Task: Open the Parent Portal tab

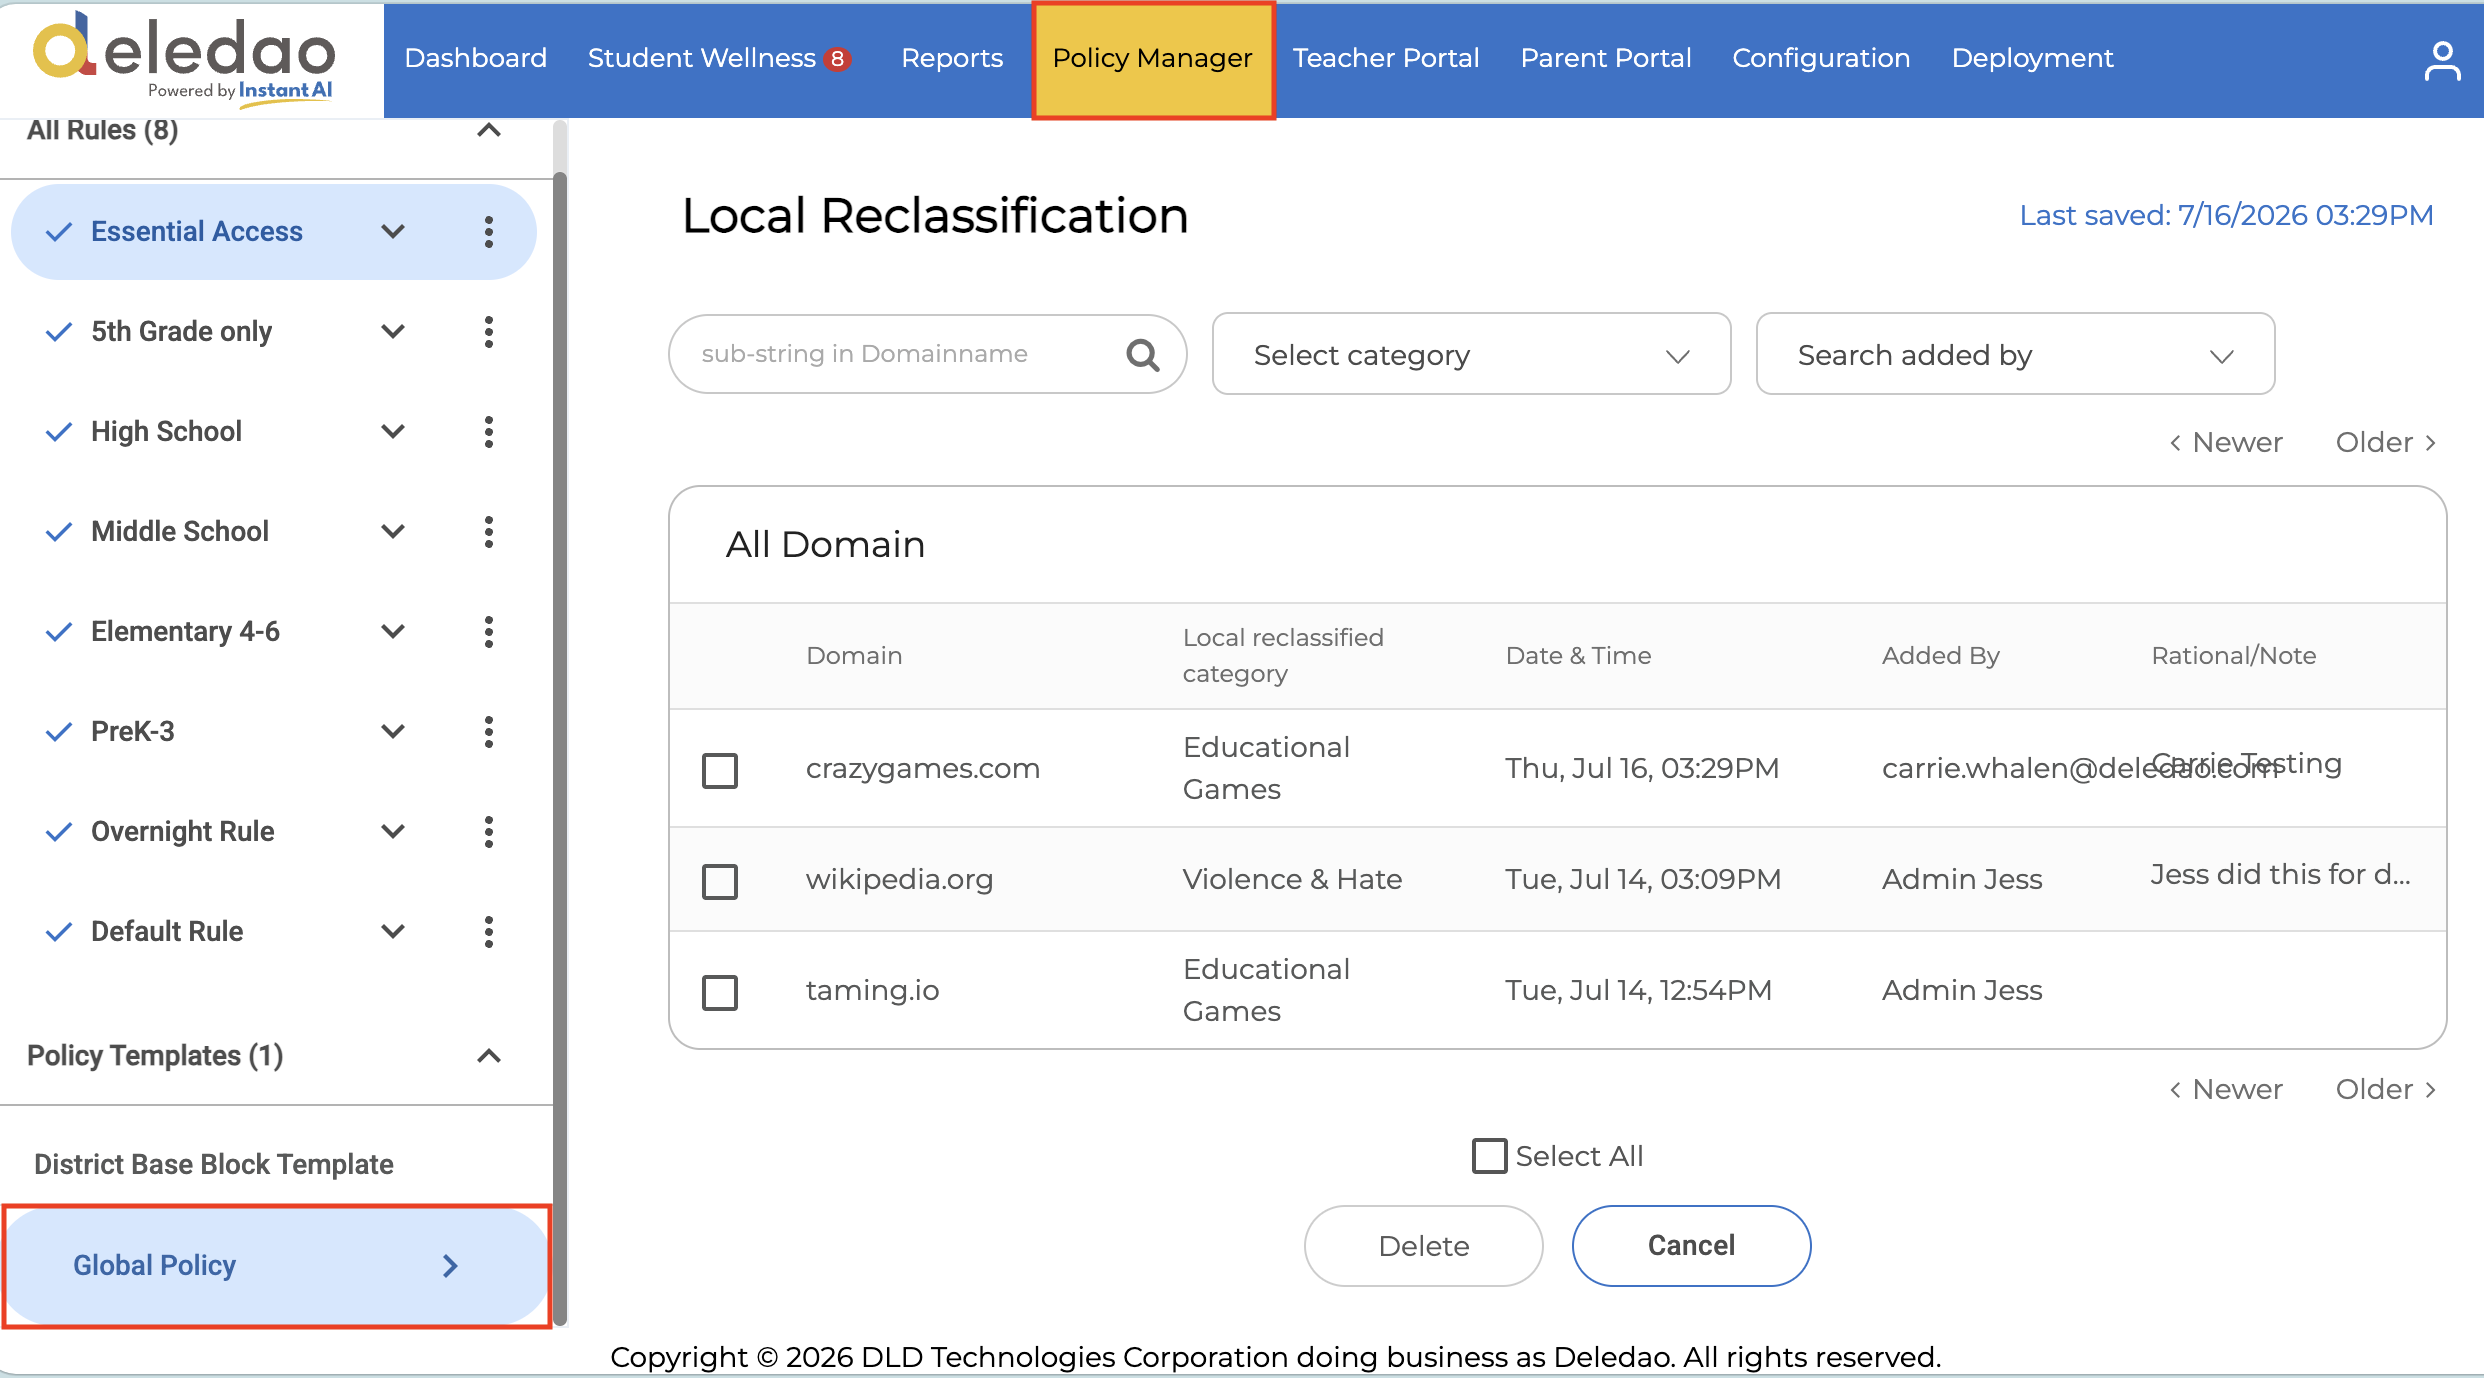Action: [x=1606, y=58]
